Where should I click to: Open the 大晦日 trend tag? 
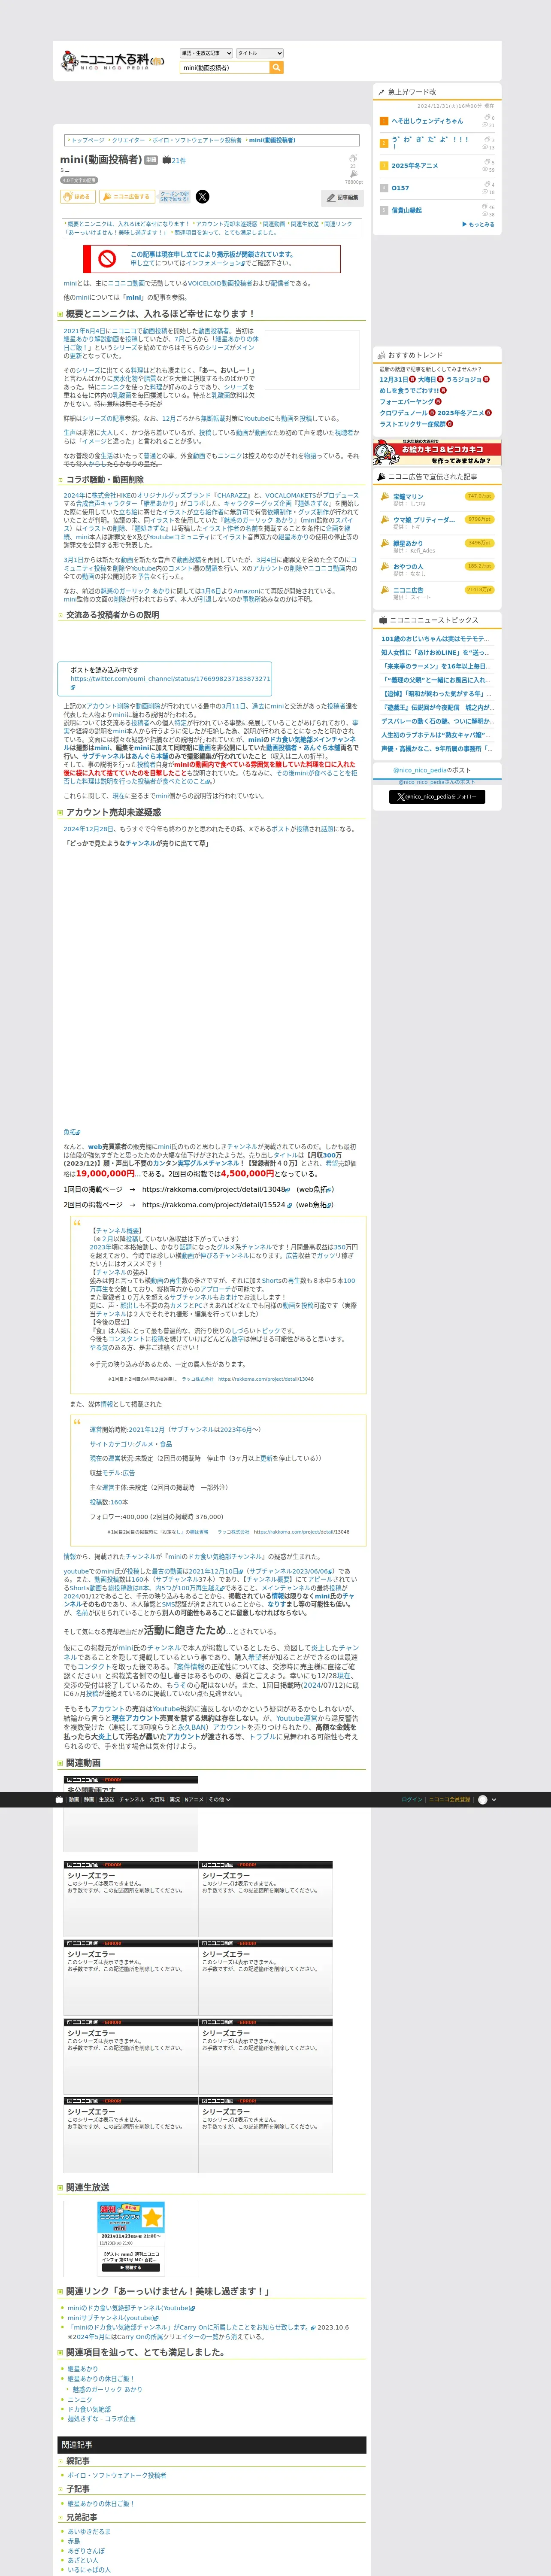pos(426,380)
